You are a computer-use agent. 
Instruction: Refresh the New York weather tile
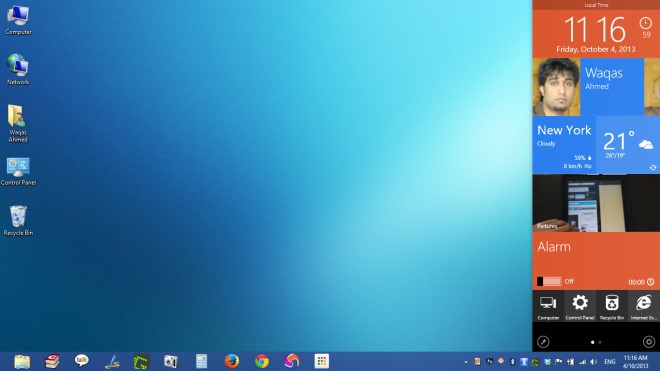point(653,167)
